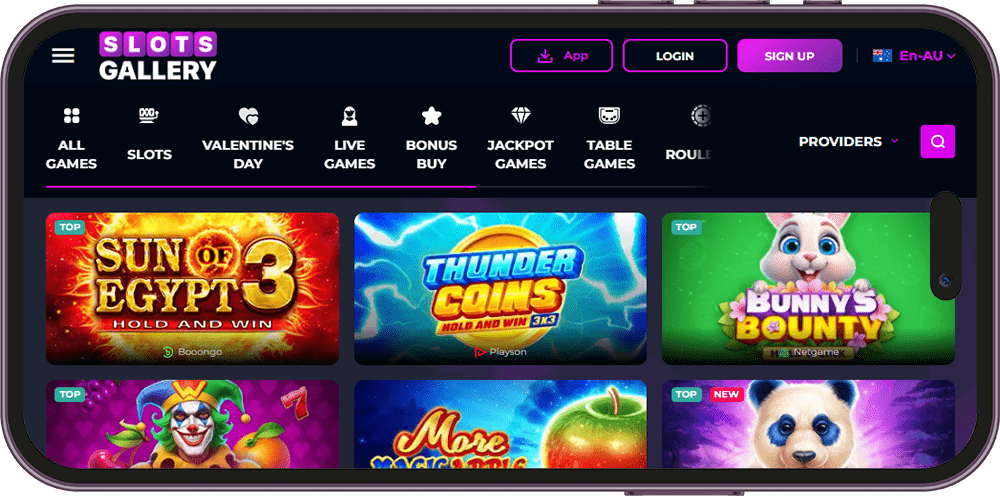Viewport: 1000px width, 496px height.
Task: Open the hamburger menu icon
Action: (x=63, y=55)
